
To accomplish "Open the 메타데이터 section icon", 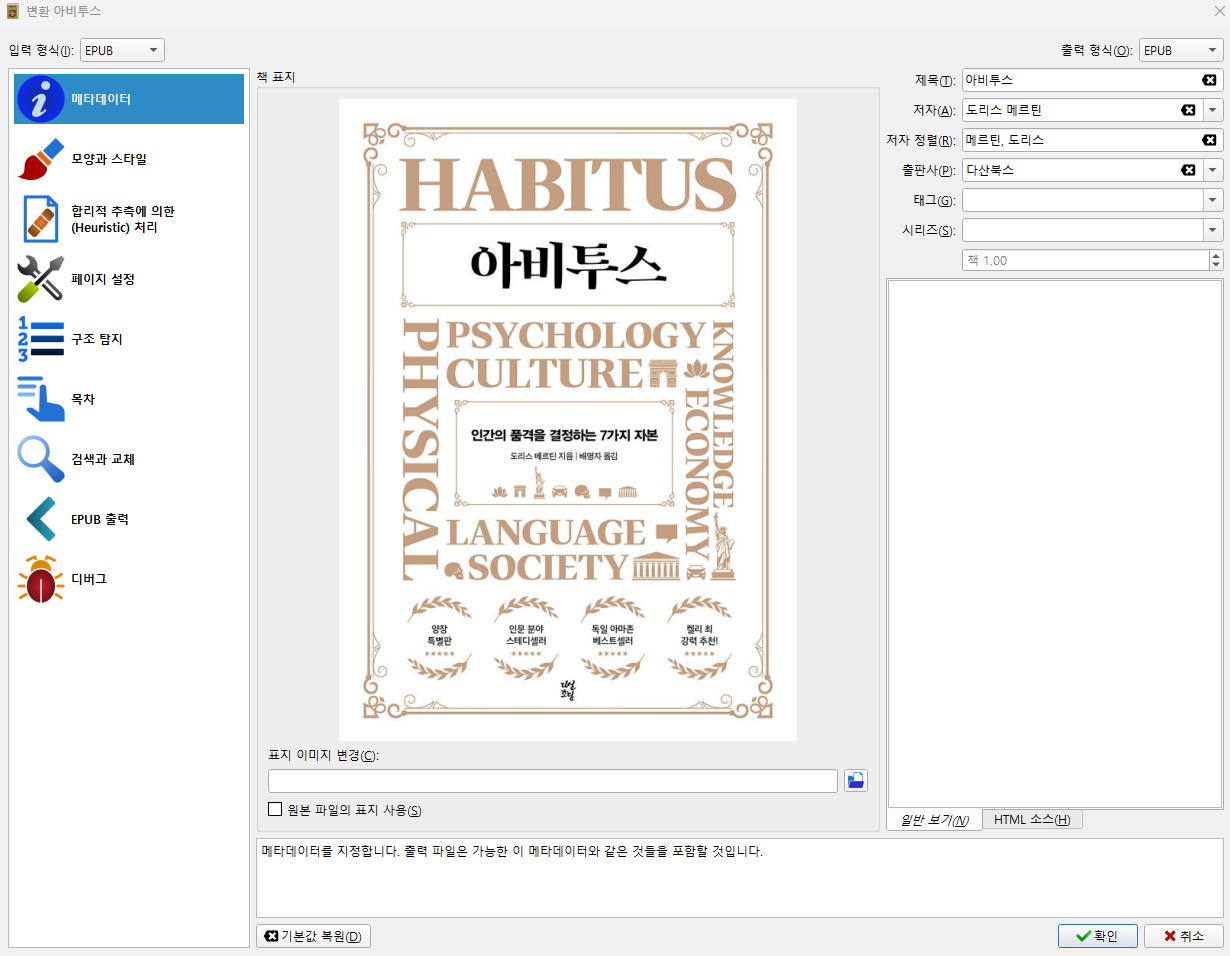I will click(42, 99).
